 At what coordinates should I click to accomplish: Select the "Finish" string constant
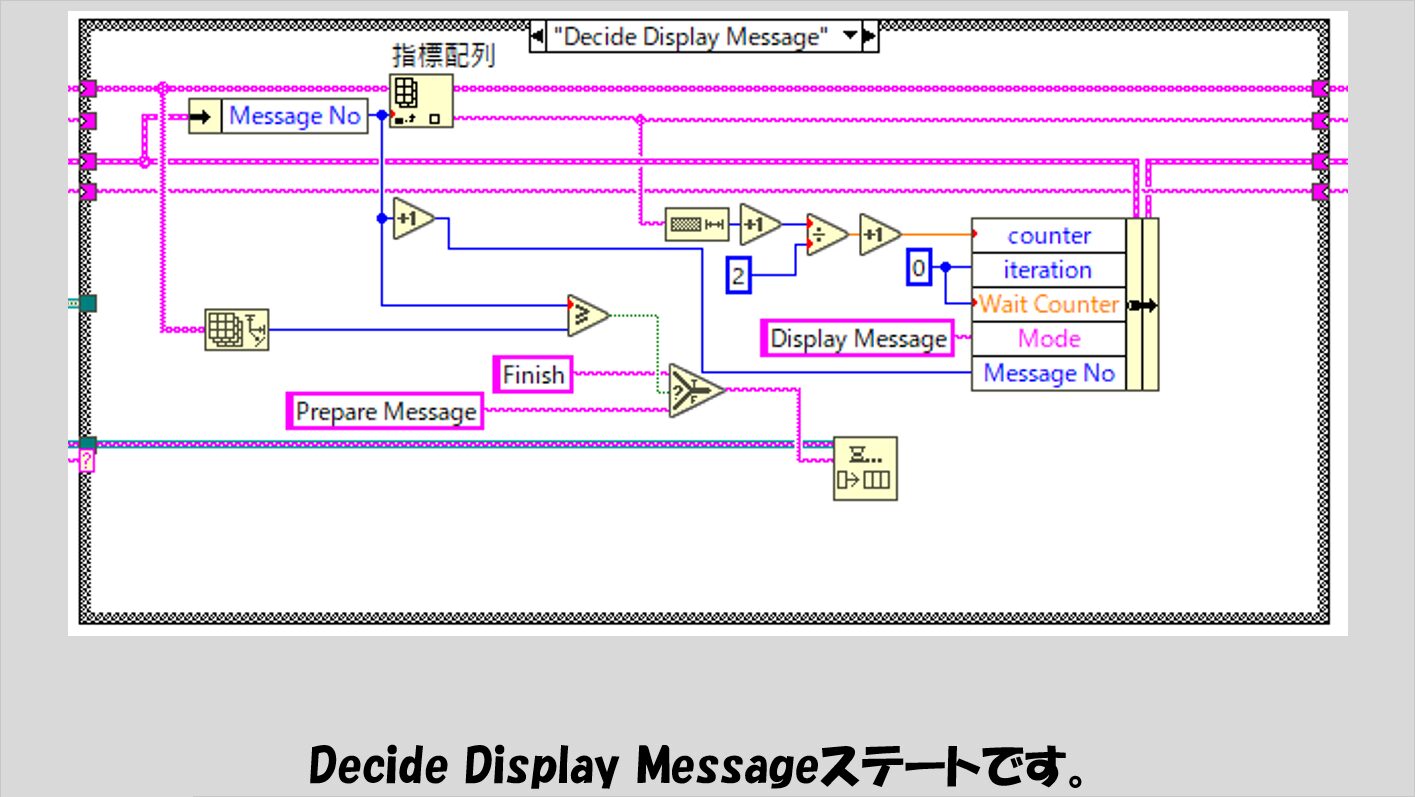pos(533,375)
